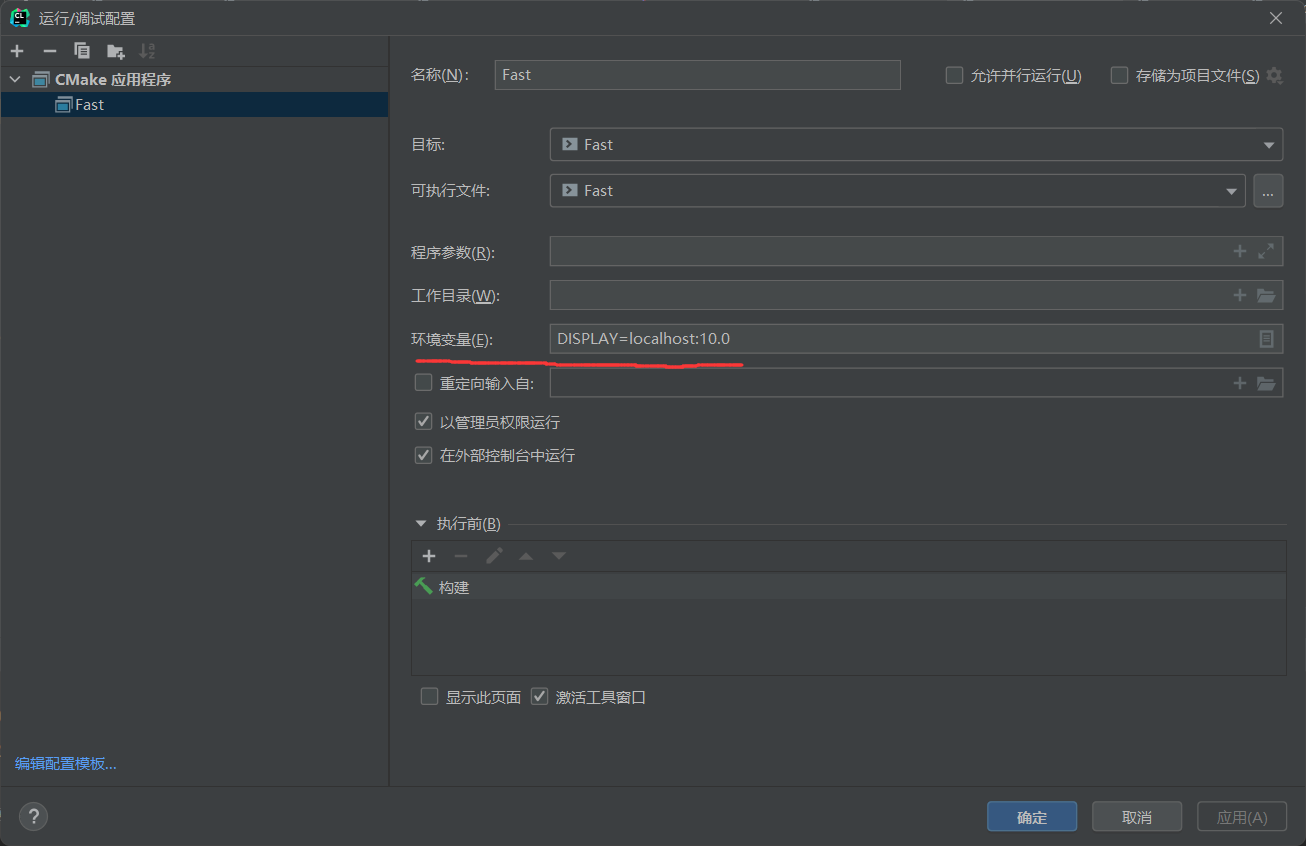Enable 允许并行运行 option
Screen dimensions: 1306x846
[953, 75]
